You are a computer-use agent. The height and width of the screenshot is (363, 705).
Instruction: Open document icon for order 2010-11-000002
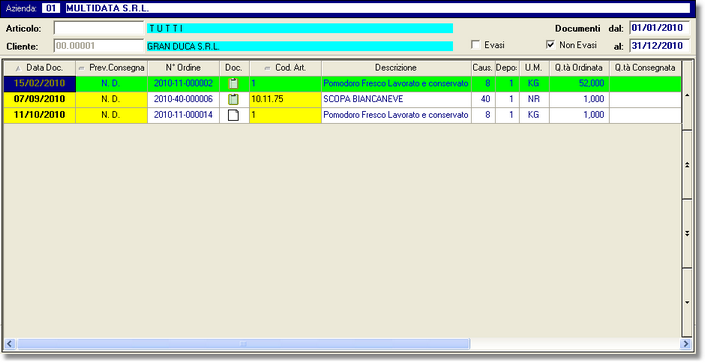point(233,83)
